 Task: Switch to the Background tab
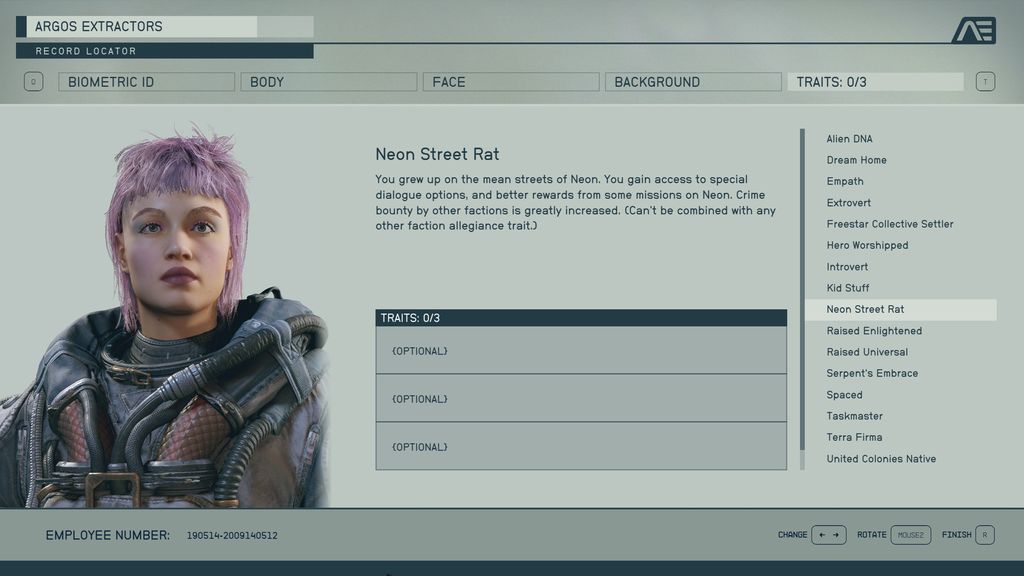(x=693, y=81)
